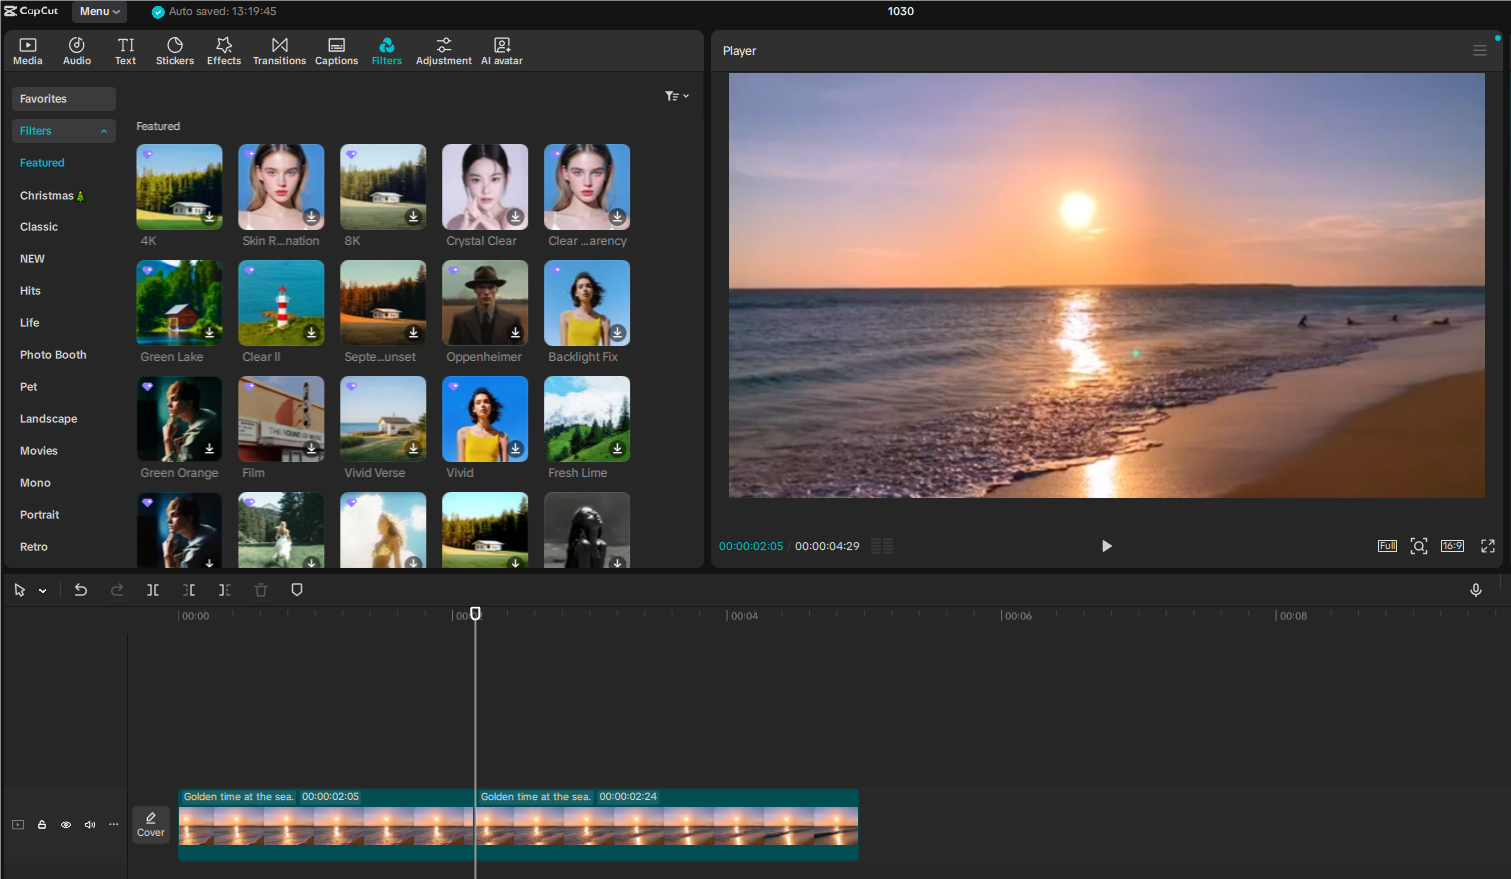Open the Stickers panel

tap(174, 50)
